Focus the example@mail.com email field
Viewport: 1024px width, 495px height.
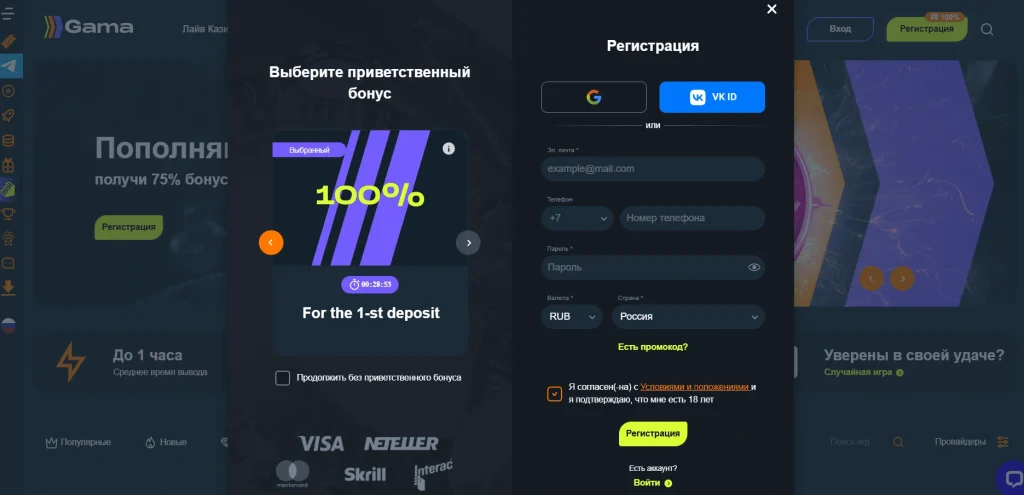[653, 168]
